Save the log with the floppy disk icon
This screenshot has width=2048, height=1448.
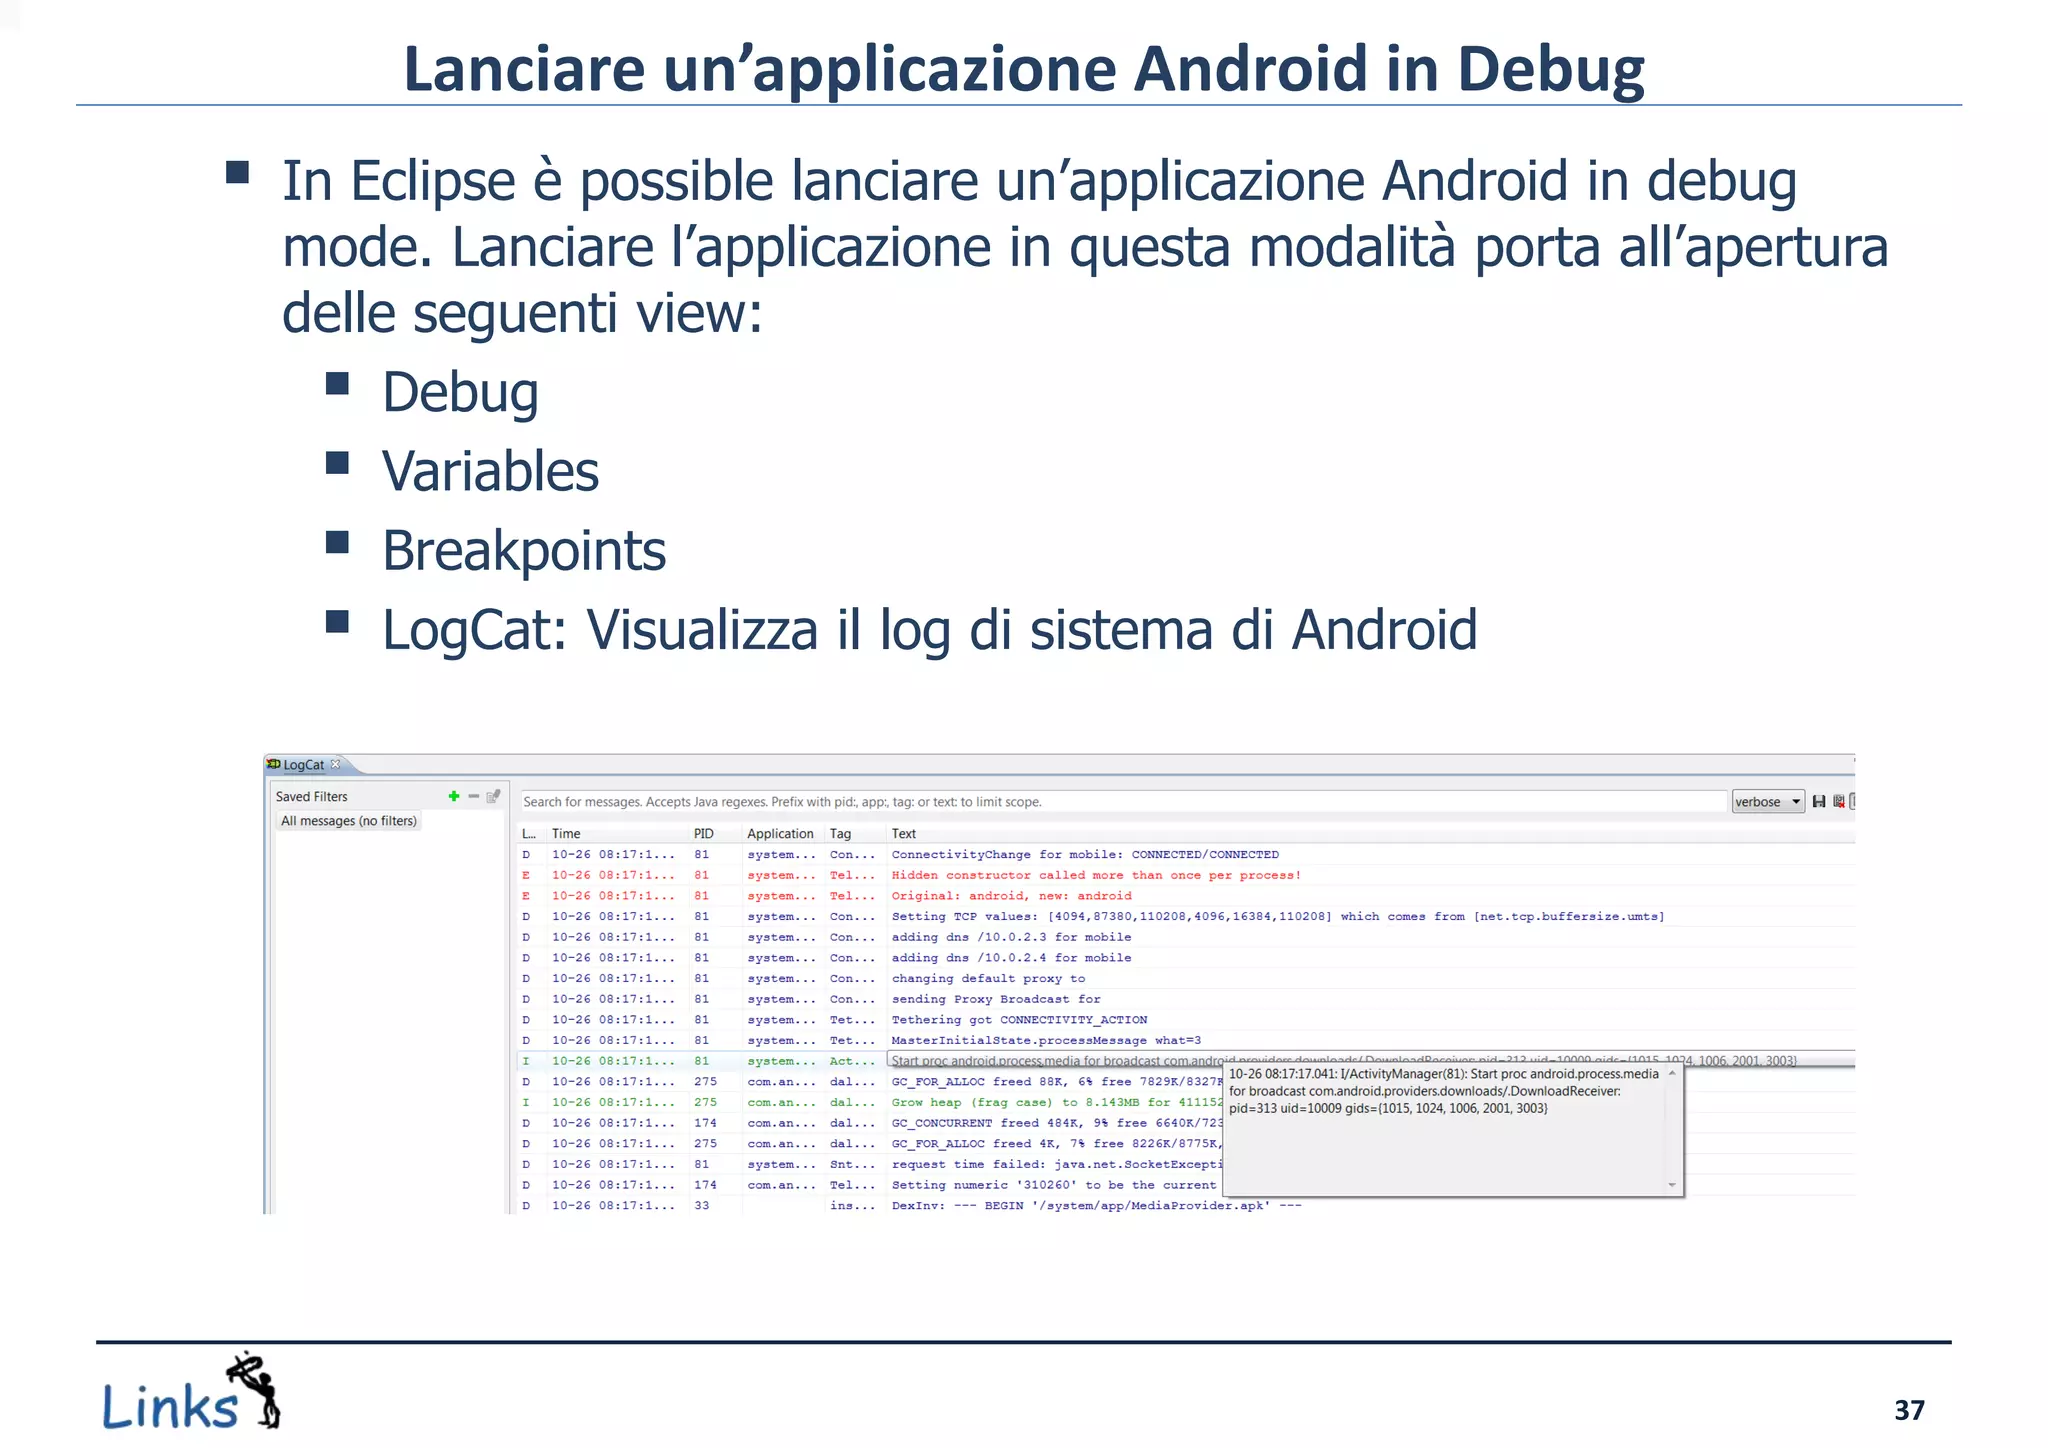[1819, 801]
